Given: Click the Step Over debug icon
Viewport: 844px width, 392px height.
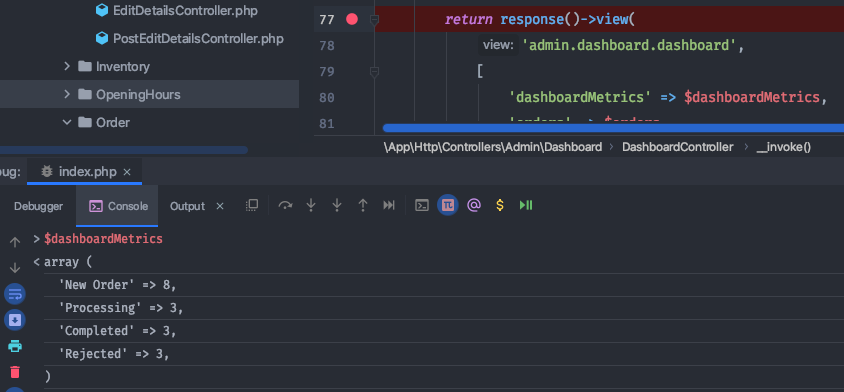Looking at the screenshot, I should pyautogui.click(x=285, y=205).
